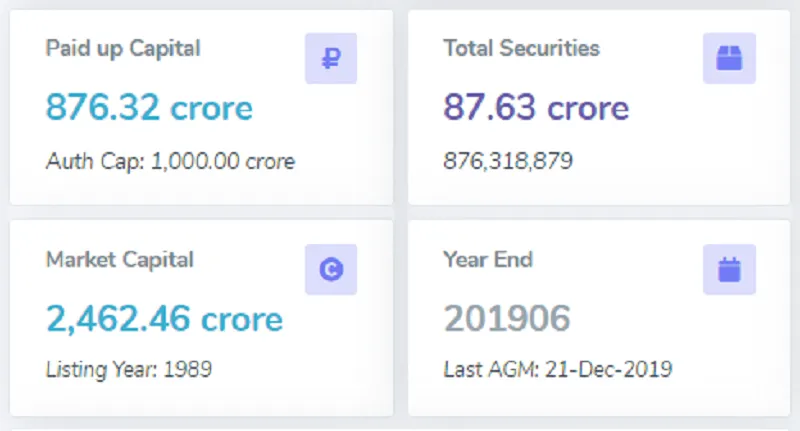The image size is (800, 431).
Task: Click the 876,318,879 securities count
Action: pos(508,161)
